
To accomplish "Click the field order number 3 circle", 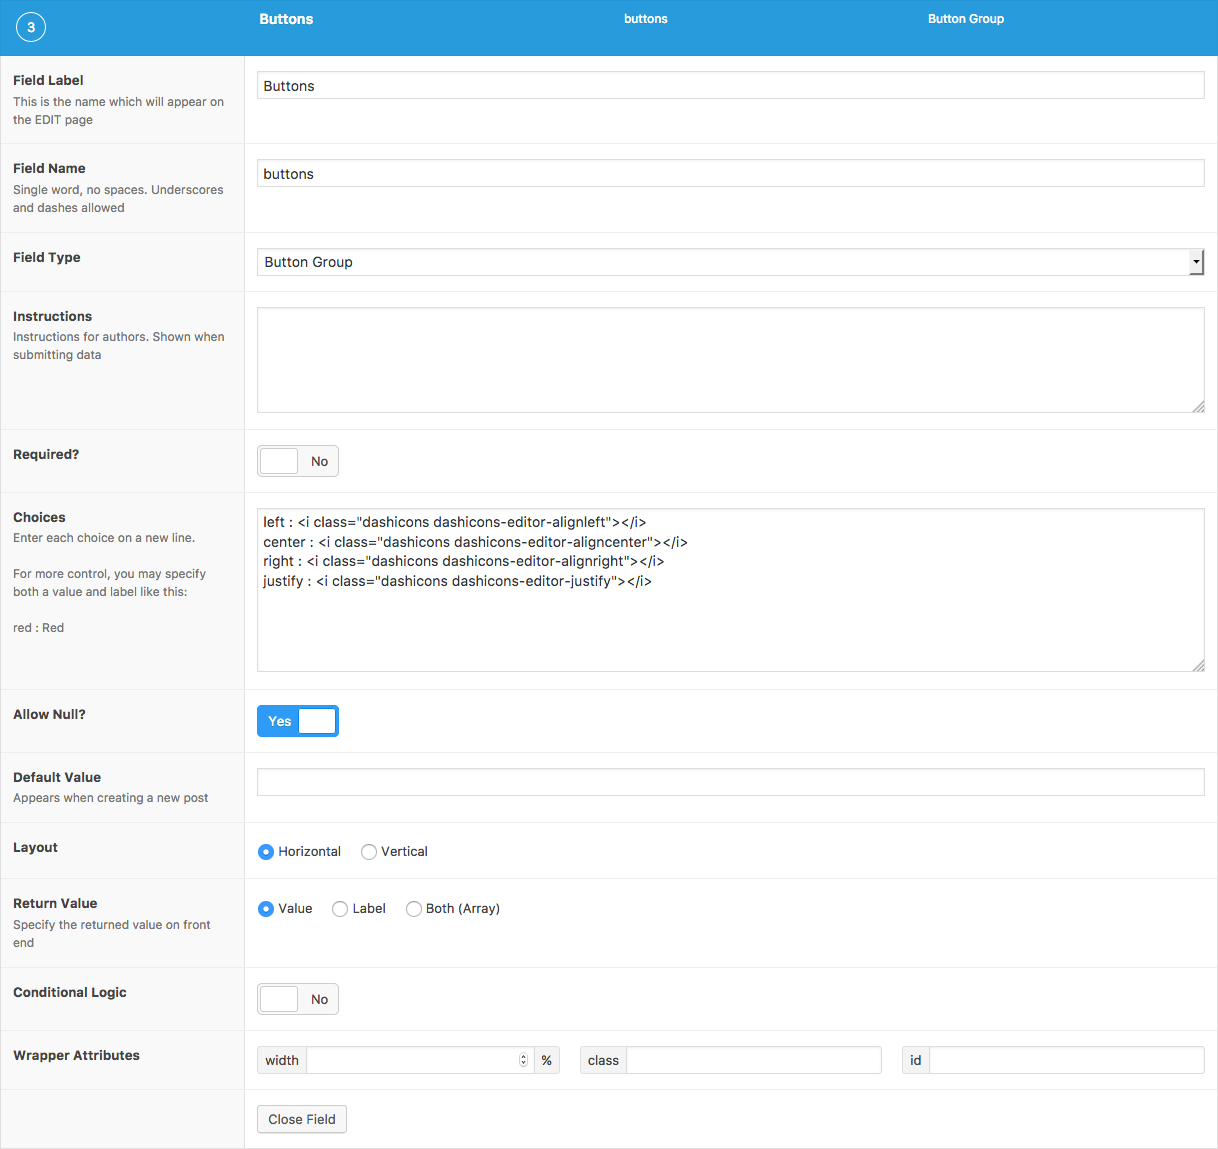I will 31,27.
